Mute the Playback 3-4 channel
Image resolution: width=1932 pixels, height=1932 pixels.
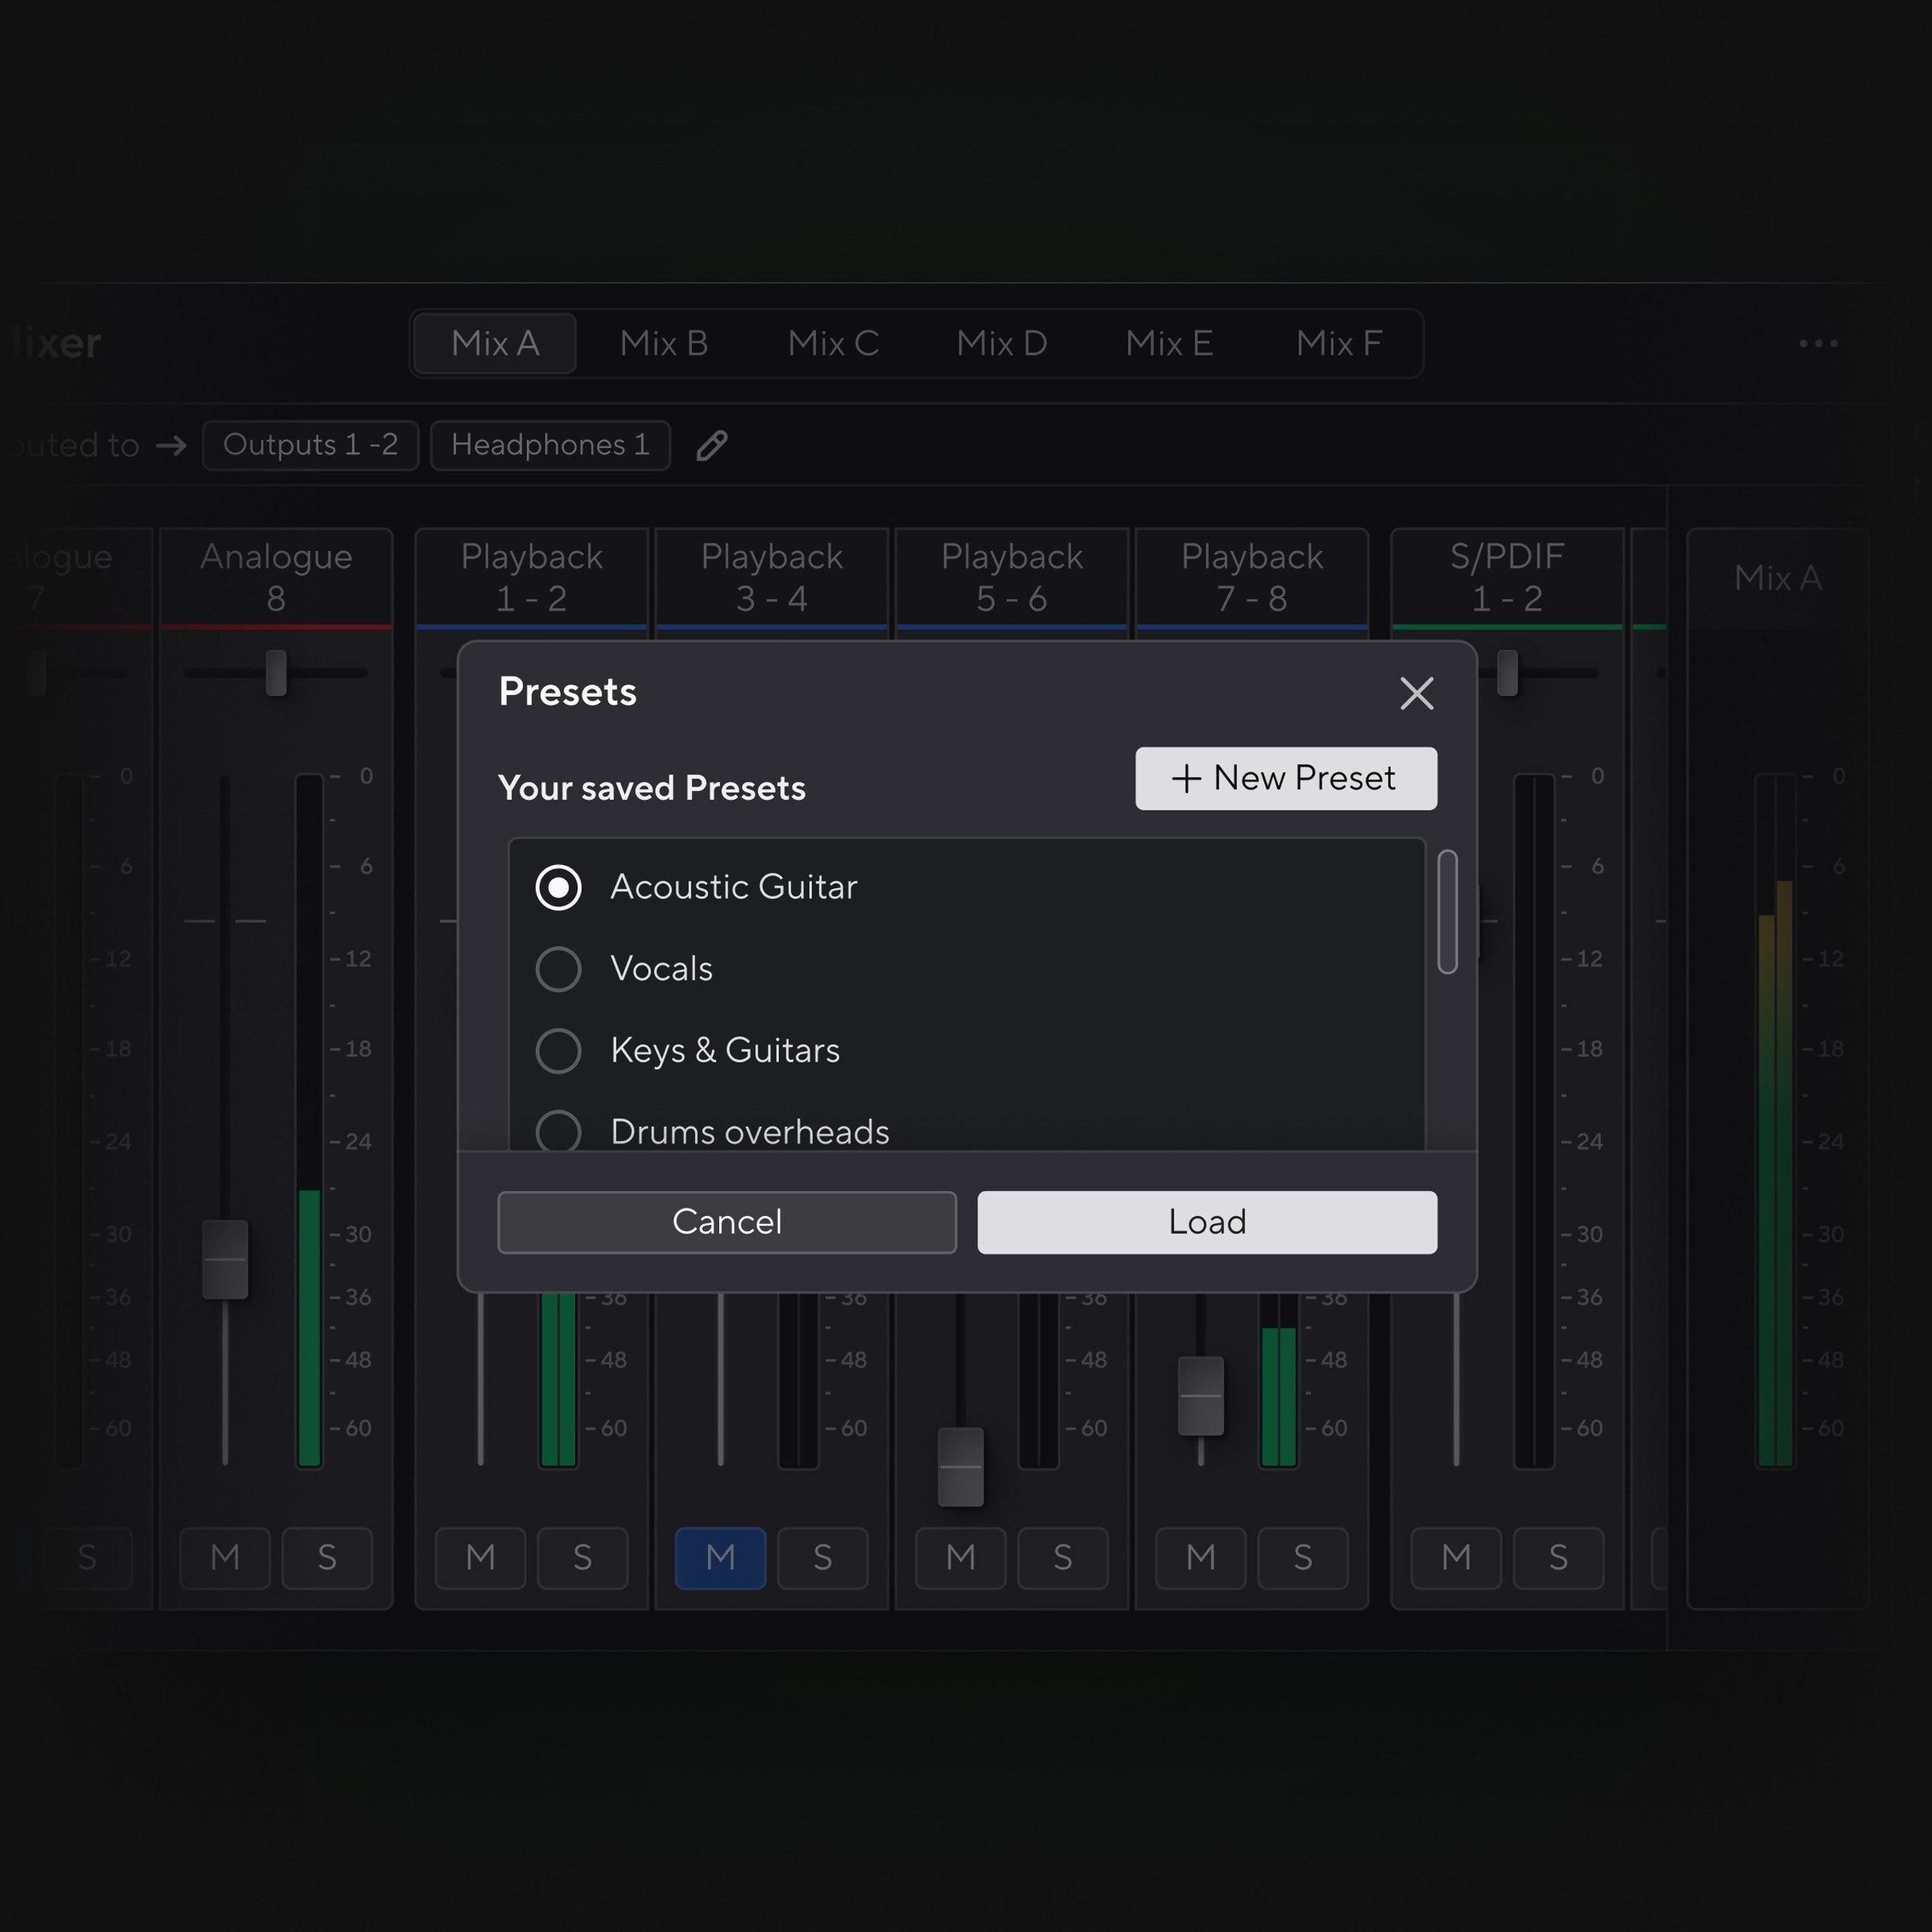coord(720,1558)
